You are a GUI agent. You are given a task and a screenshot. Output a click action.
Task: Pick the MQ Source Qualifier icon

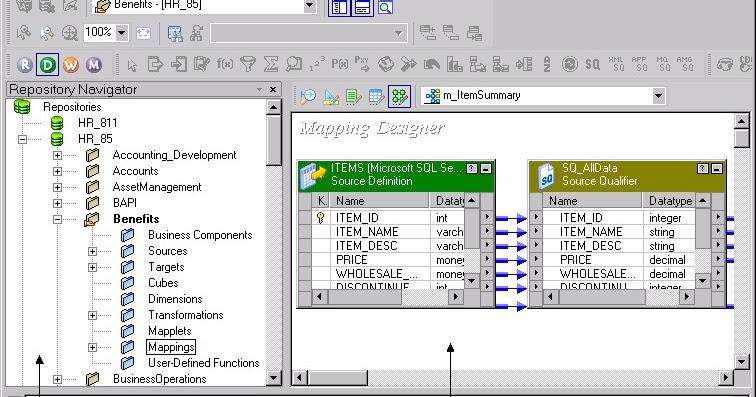click(x=662, y=64)
